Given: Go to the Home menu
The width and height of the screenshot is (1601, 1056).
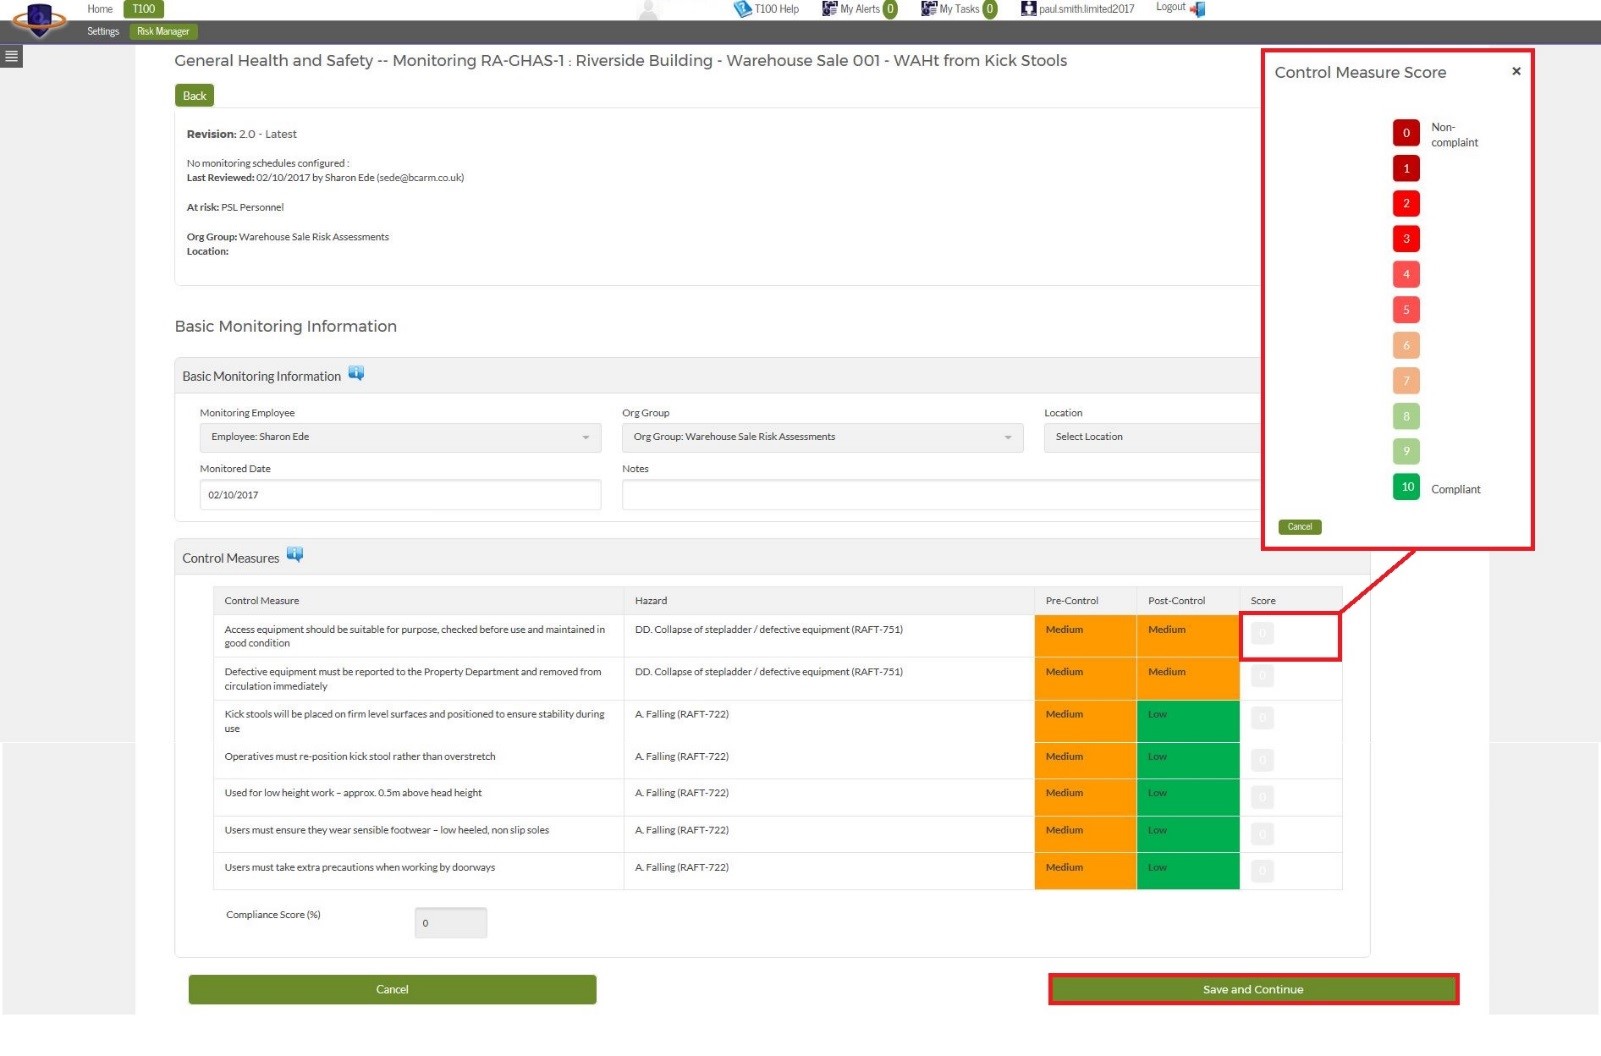Looking at the screenshot, I should point(99,8).
